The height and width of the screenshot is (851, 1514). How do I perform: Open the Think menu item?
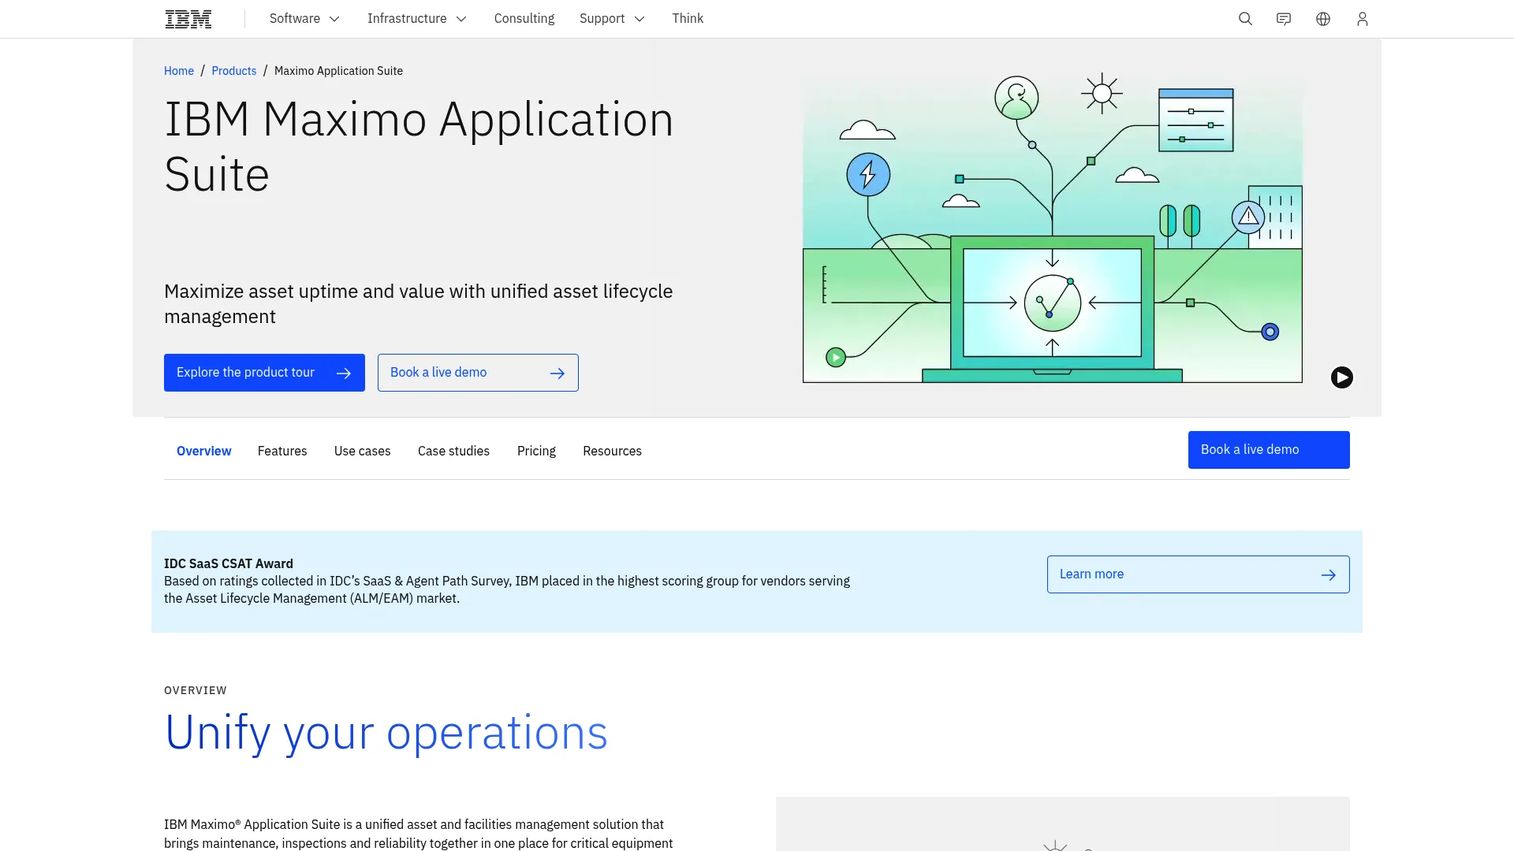pyautogui.click(x=688, y=19)
